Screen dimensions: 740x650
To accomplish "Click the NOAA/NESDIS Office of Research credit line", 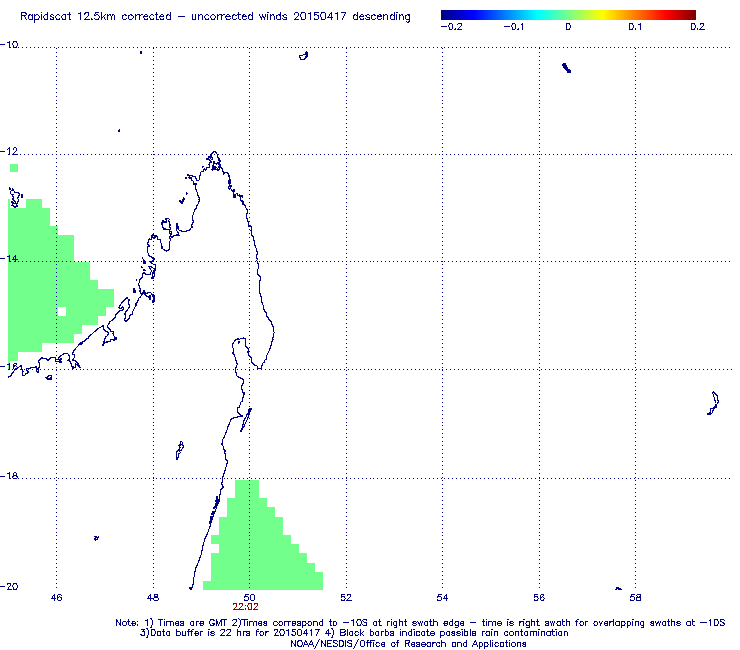I will pos(408,644).
